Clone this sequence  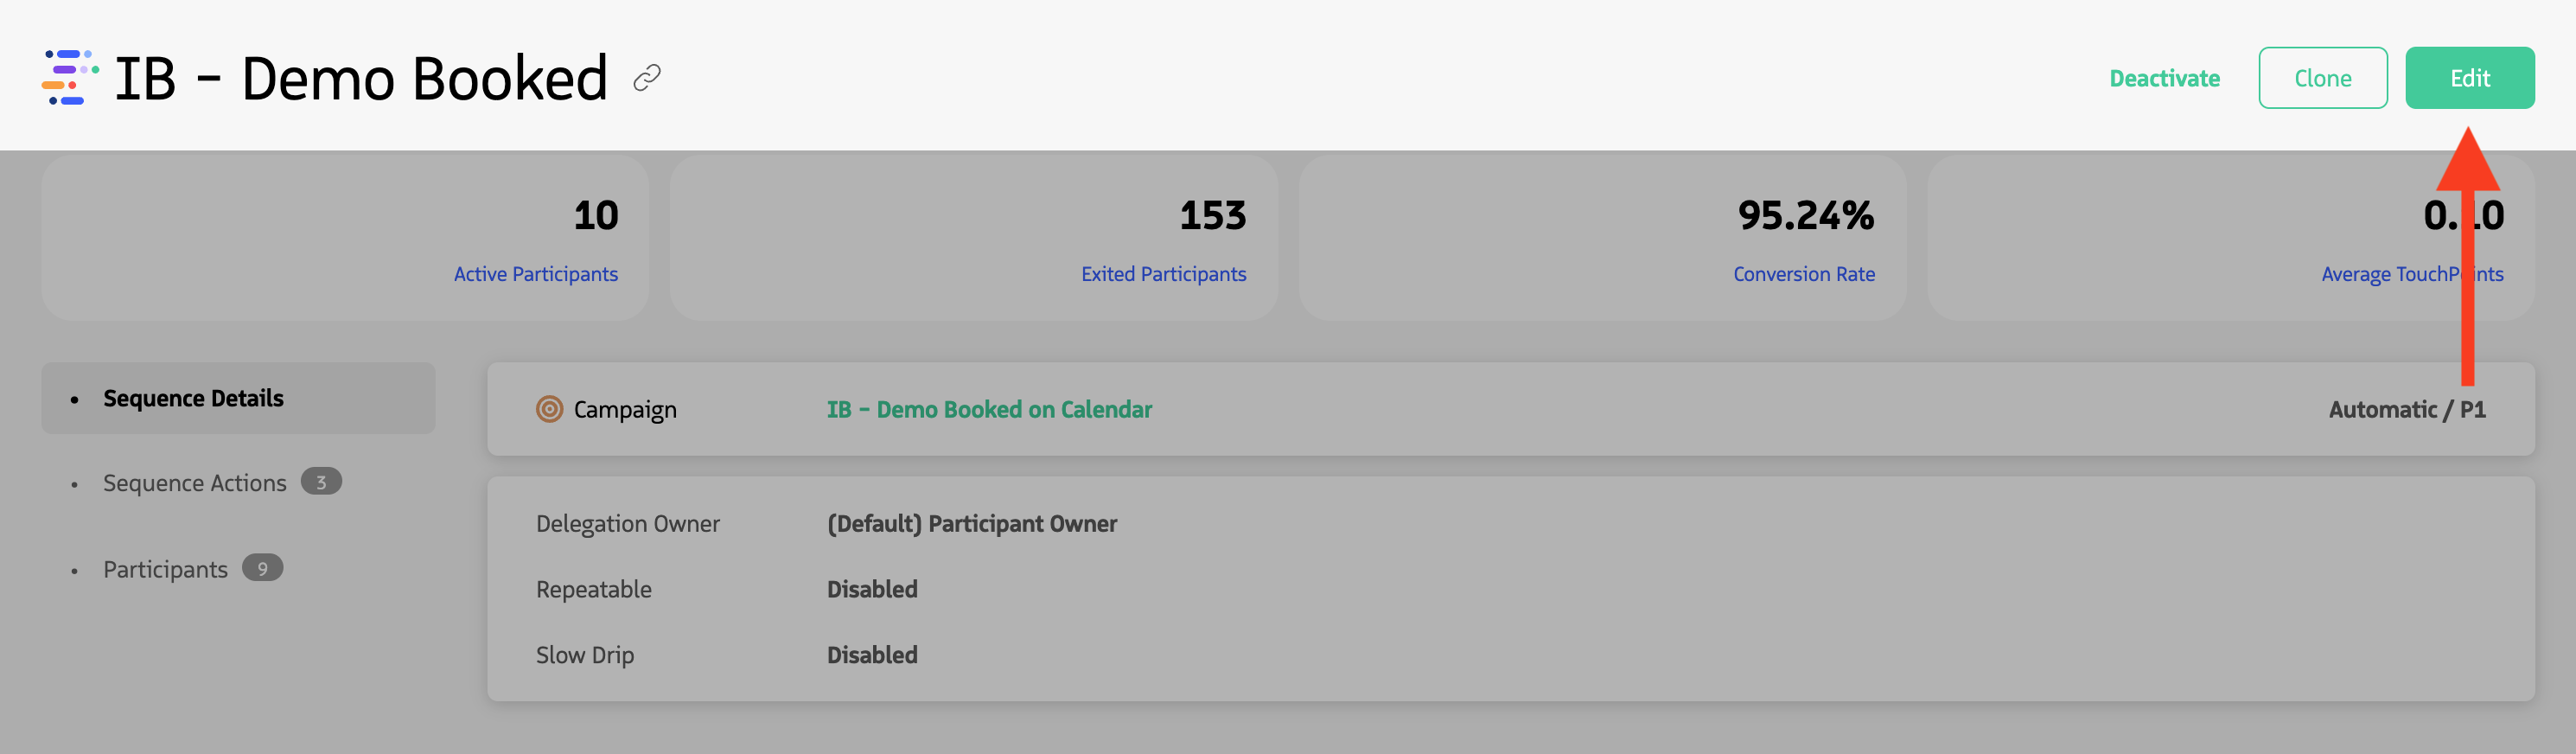click(2322, 77)
